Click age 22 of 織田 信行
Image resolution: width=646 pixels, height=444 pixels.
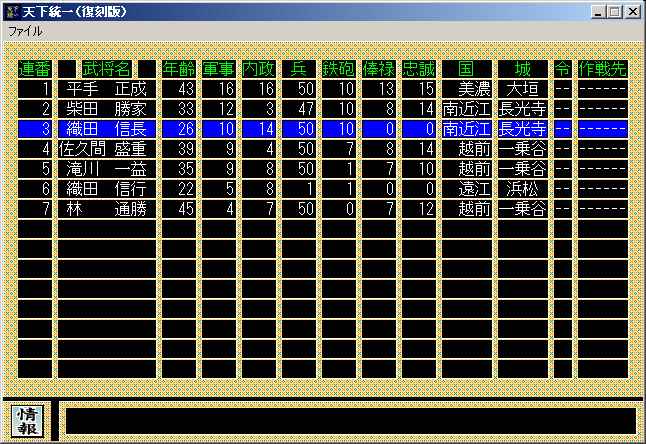click(179, 189)
